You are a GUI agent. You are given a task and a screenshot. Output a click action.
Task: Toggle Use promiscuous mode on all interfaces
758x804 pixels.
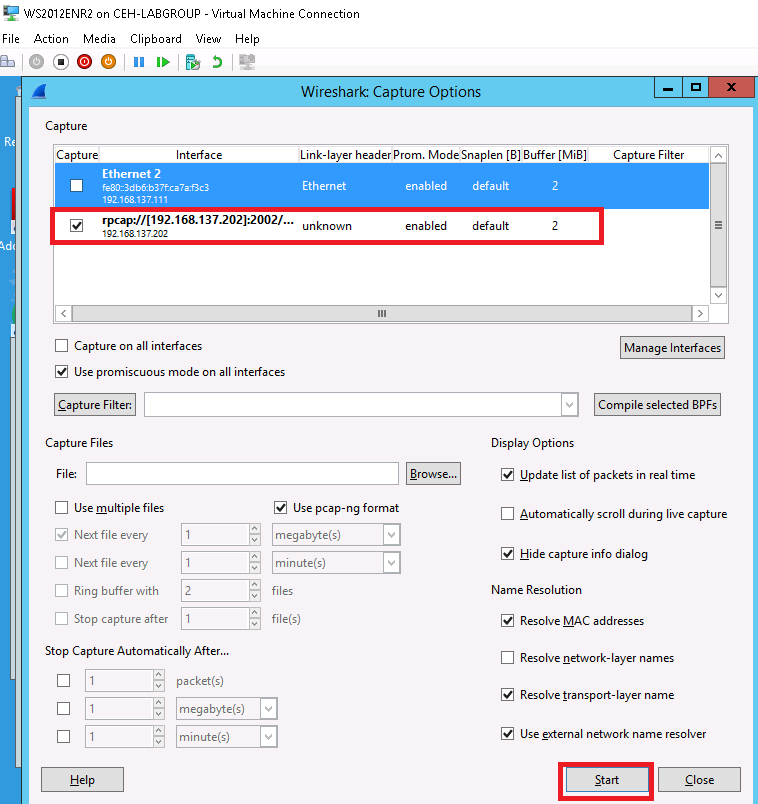tap(62, 372)
